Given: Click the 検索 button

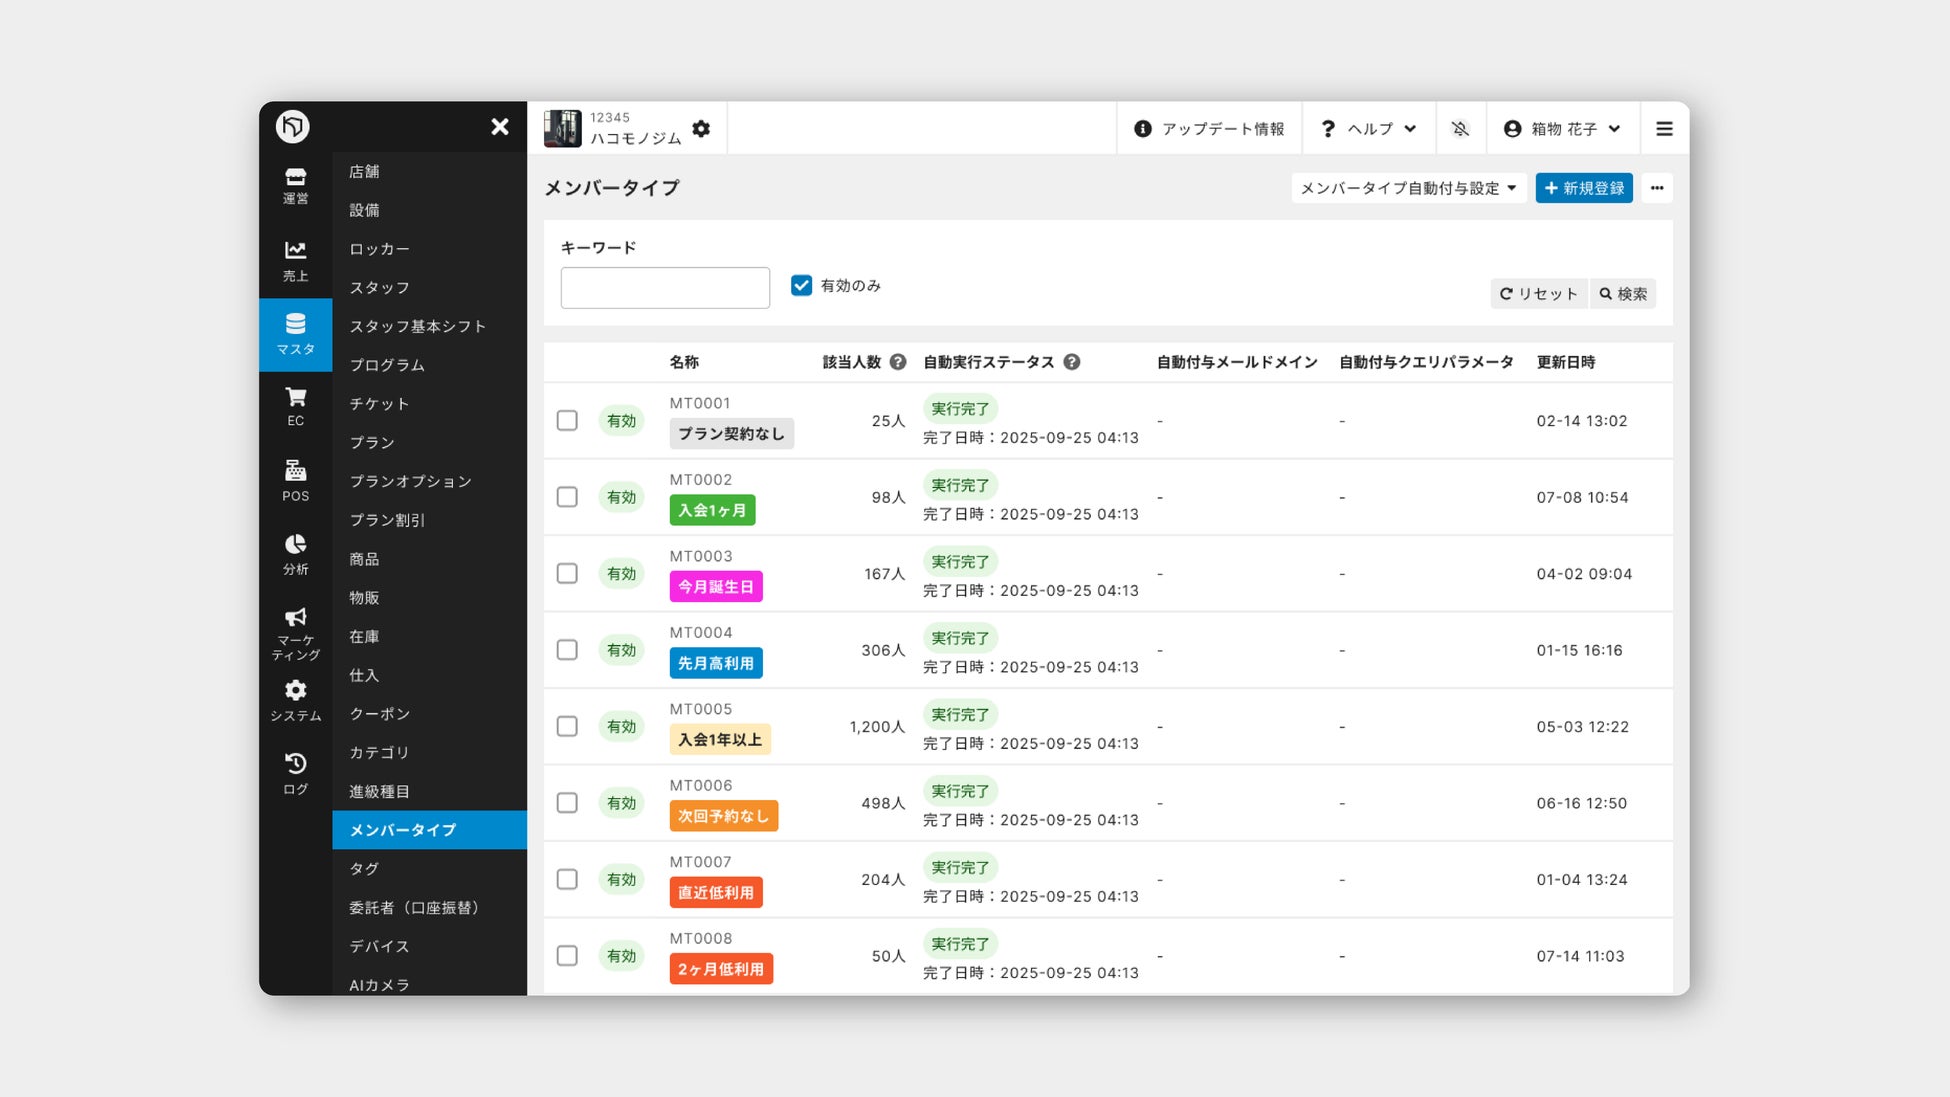Looking at the screenshot, I should pyautogui.click(x=1623, y=294).
